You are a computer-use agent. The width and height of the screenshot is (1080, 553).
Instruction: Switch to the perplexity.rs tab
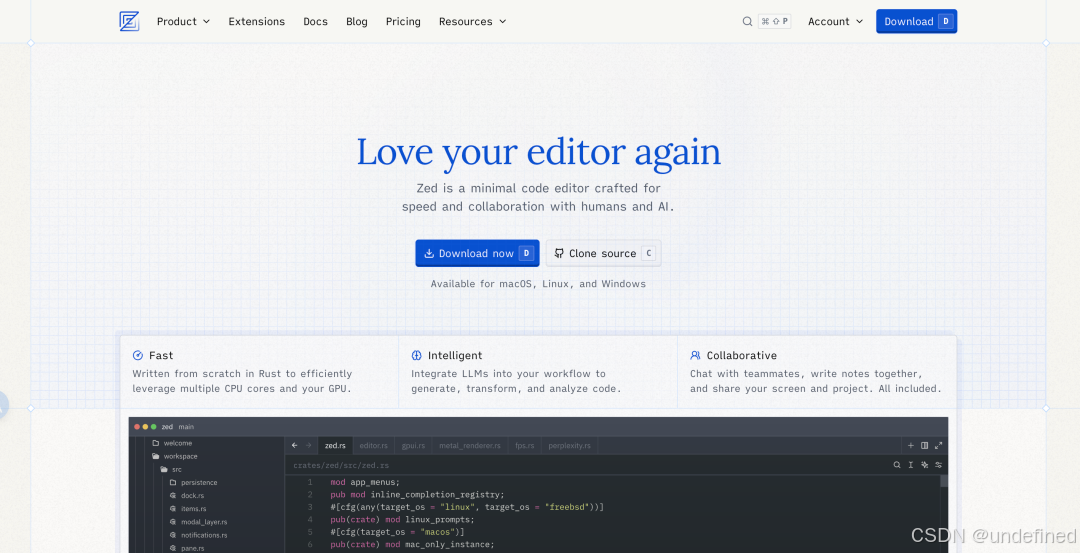point(570,446)
